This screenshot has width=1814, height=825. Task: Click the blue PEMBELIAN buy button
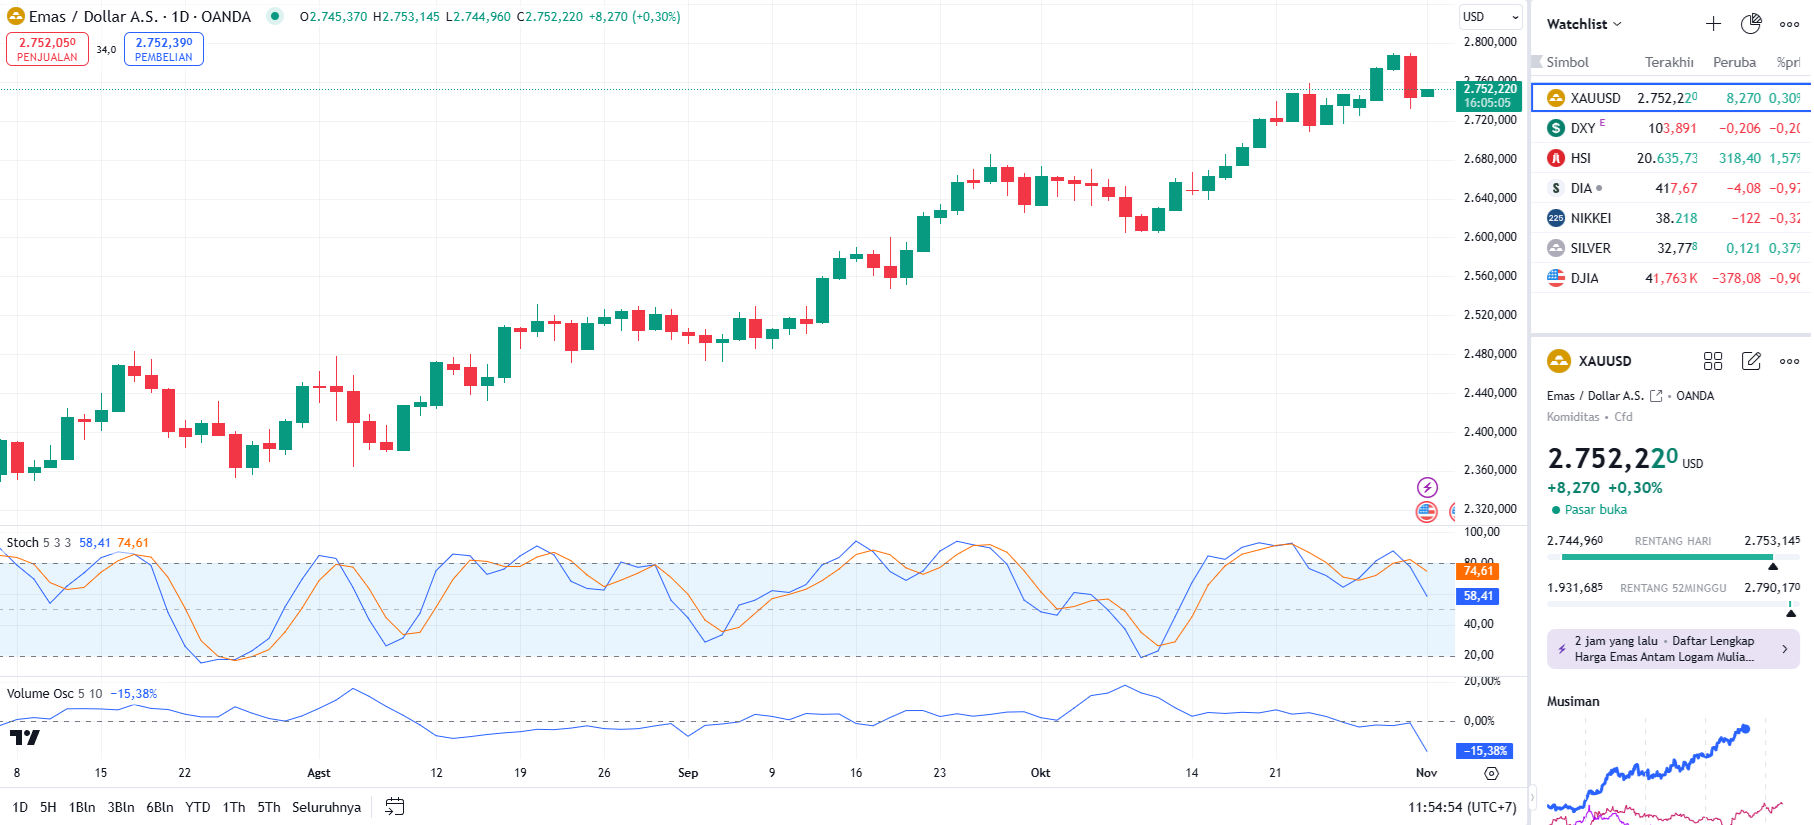pos(164,49)
